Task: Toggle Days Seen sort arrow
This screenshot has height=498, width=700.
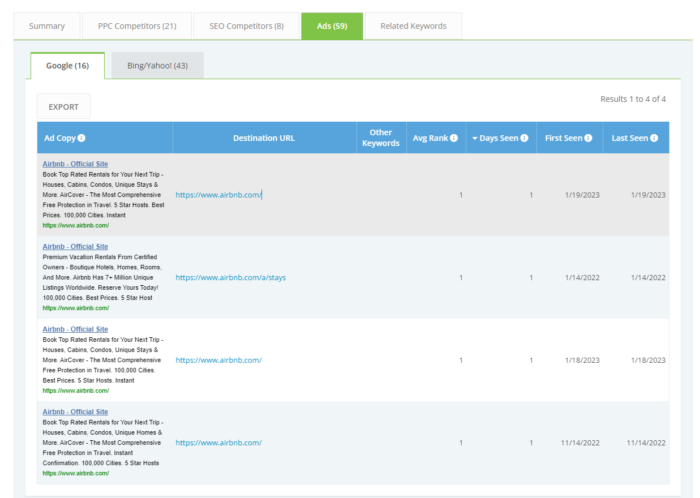Action: (475, 138)
